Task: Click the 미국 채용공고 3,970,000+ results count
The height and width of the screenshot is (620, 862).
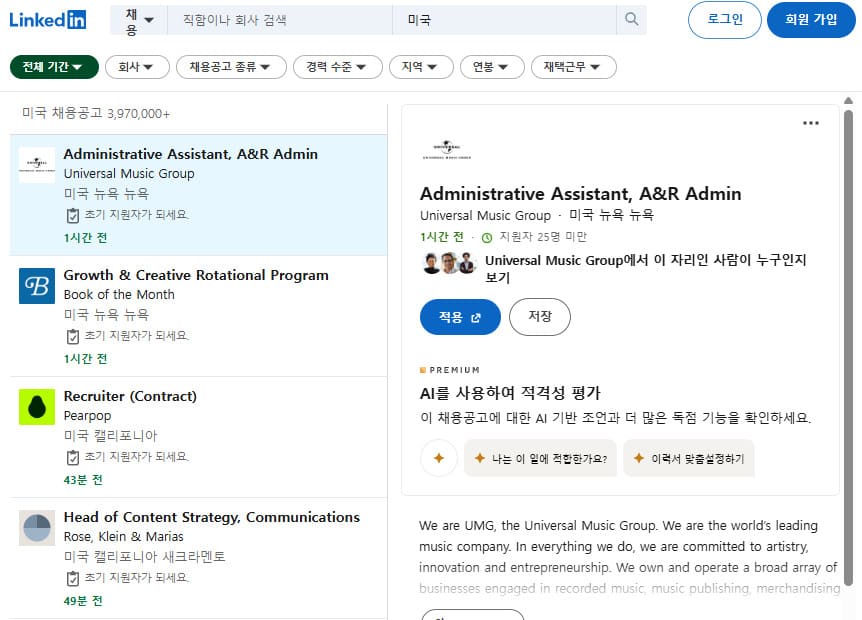Action: click(x=96, y=113)
